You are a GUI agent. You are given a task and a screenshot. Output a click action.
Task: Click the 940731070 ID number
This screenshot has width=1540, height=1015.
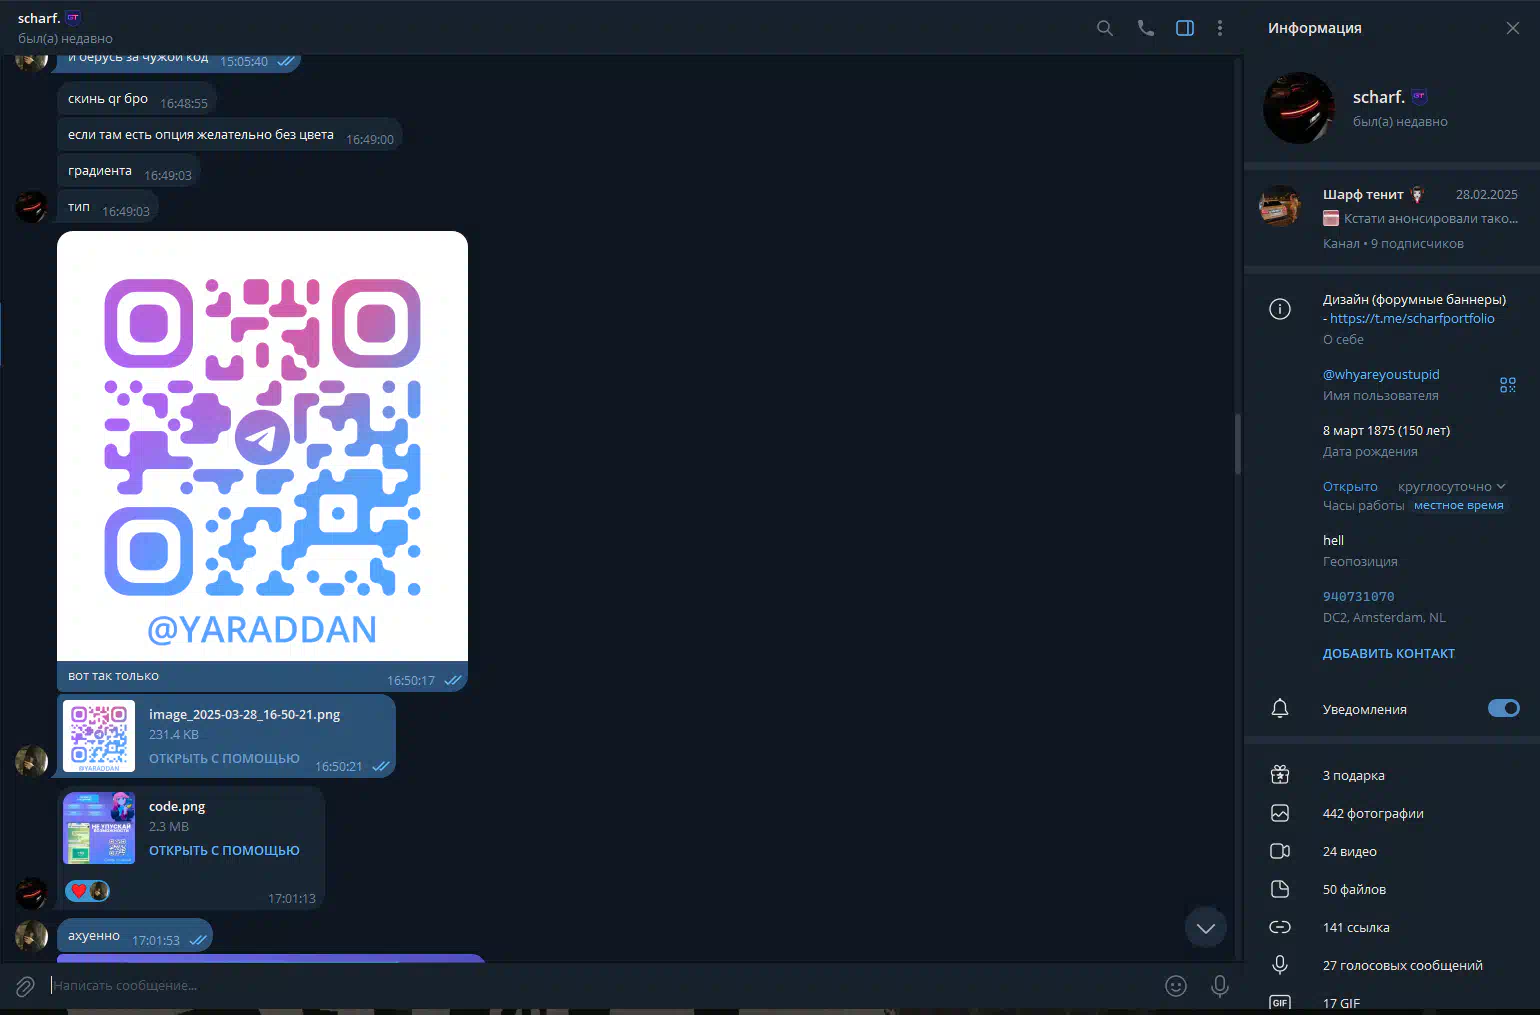pyautogui.click(x=1358, y=597)
